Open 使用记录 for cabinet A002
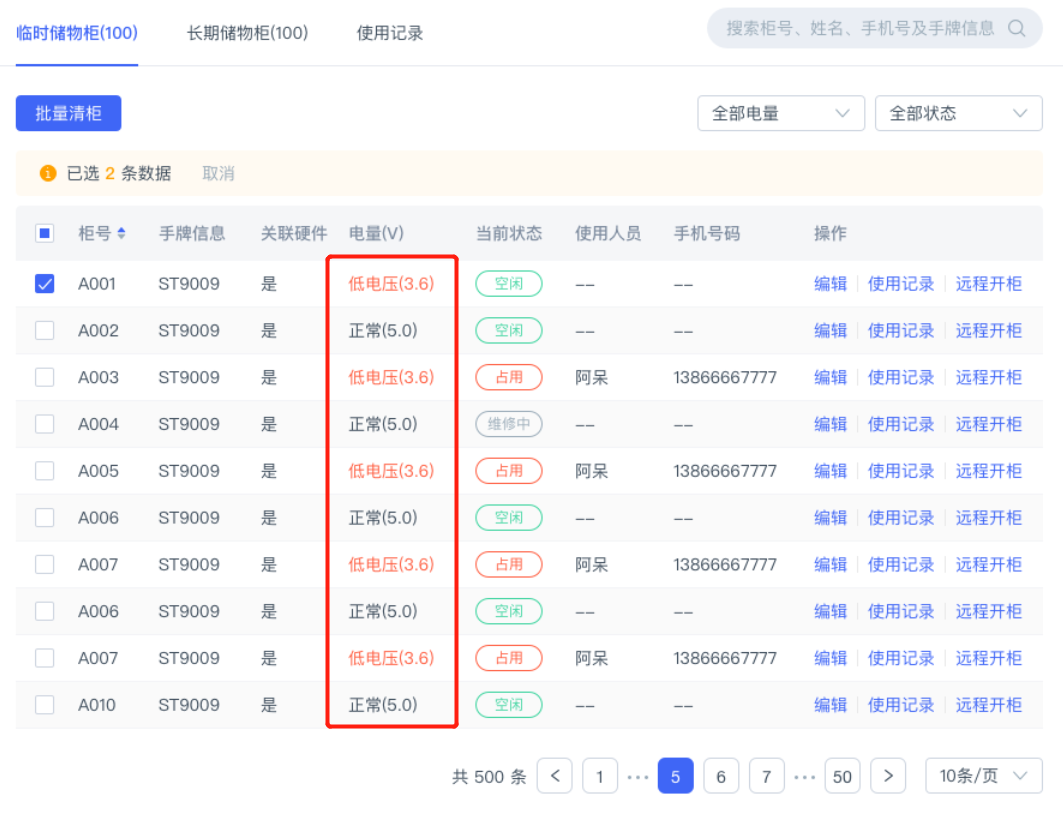The height and width of the screenshot is (814, 1063). [x=901, y=331]
